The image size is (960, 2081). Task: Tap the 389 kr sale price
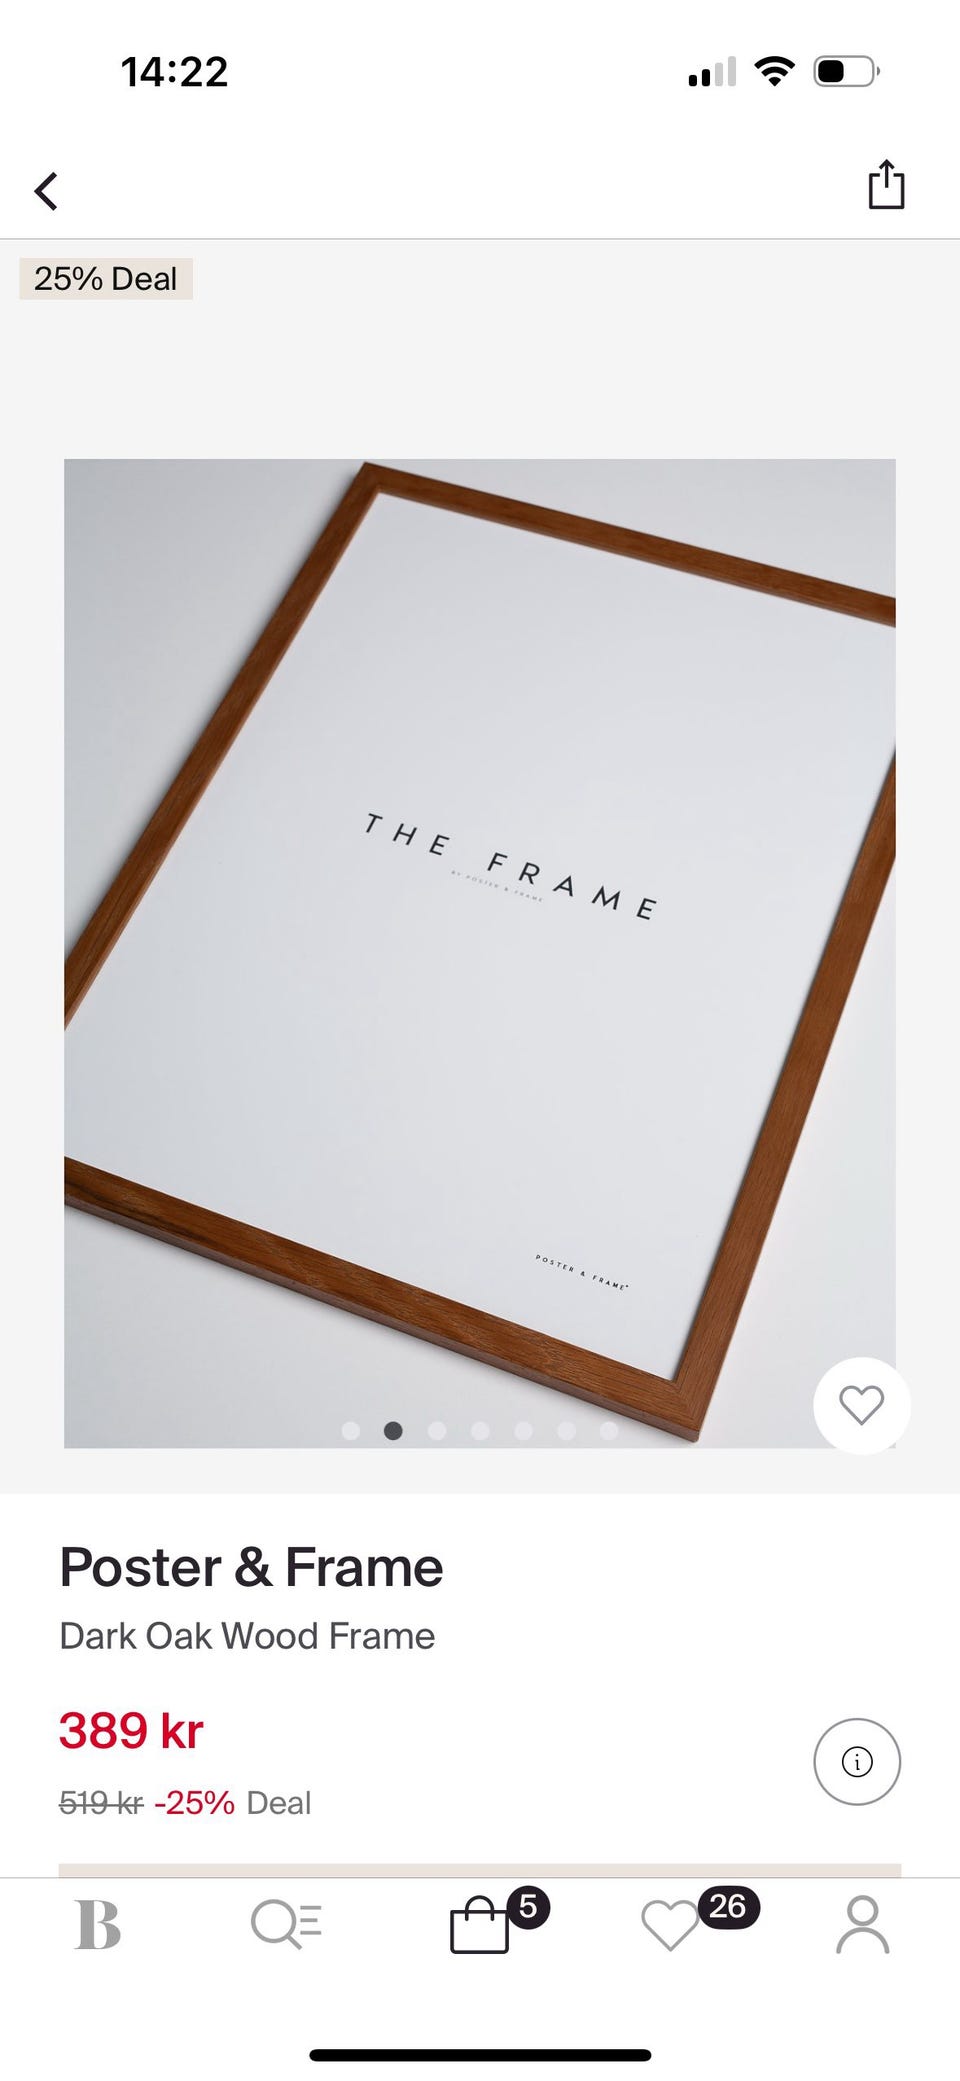click(131, 1731)
